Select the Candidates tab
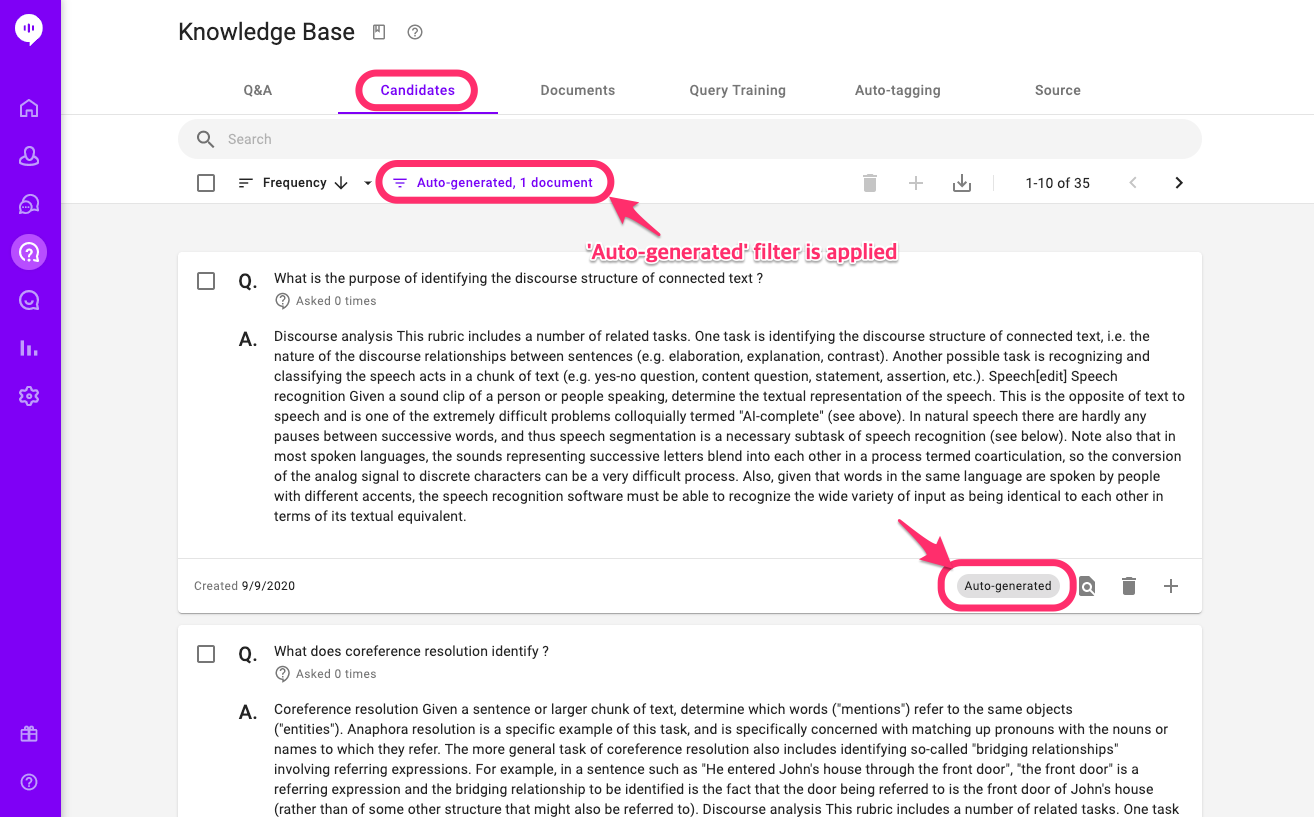The width and height of the screenshot is (1314, 817). (418, 90)
